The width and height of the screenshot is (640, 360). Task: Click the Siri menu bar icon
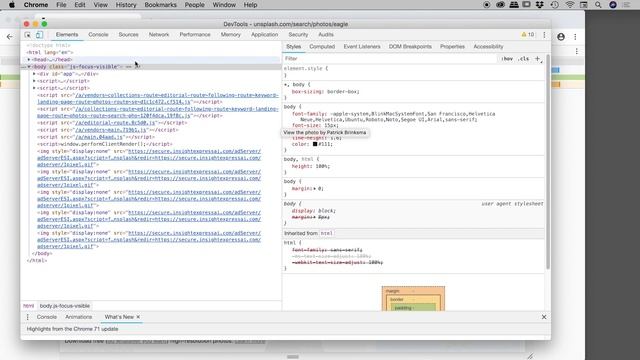pos(613,5)
